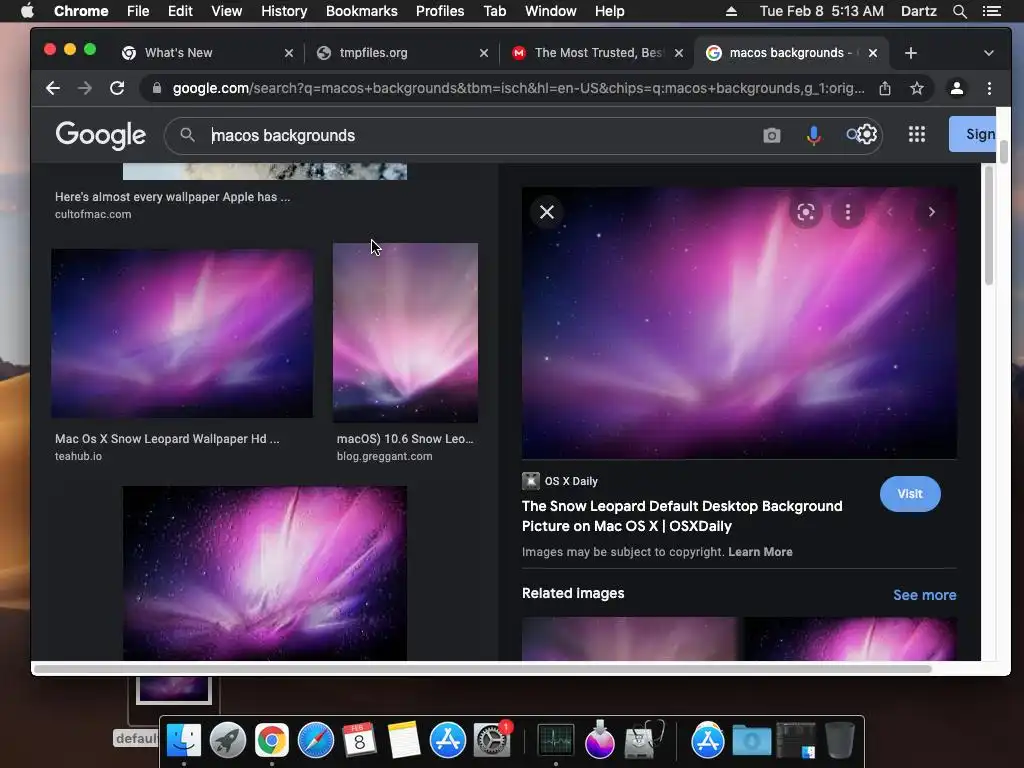Open Control Center list icon
1024x768 pixels.
click(992, 11)
